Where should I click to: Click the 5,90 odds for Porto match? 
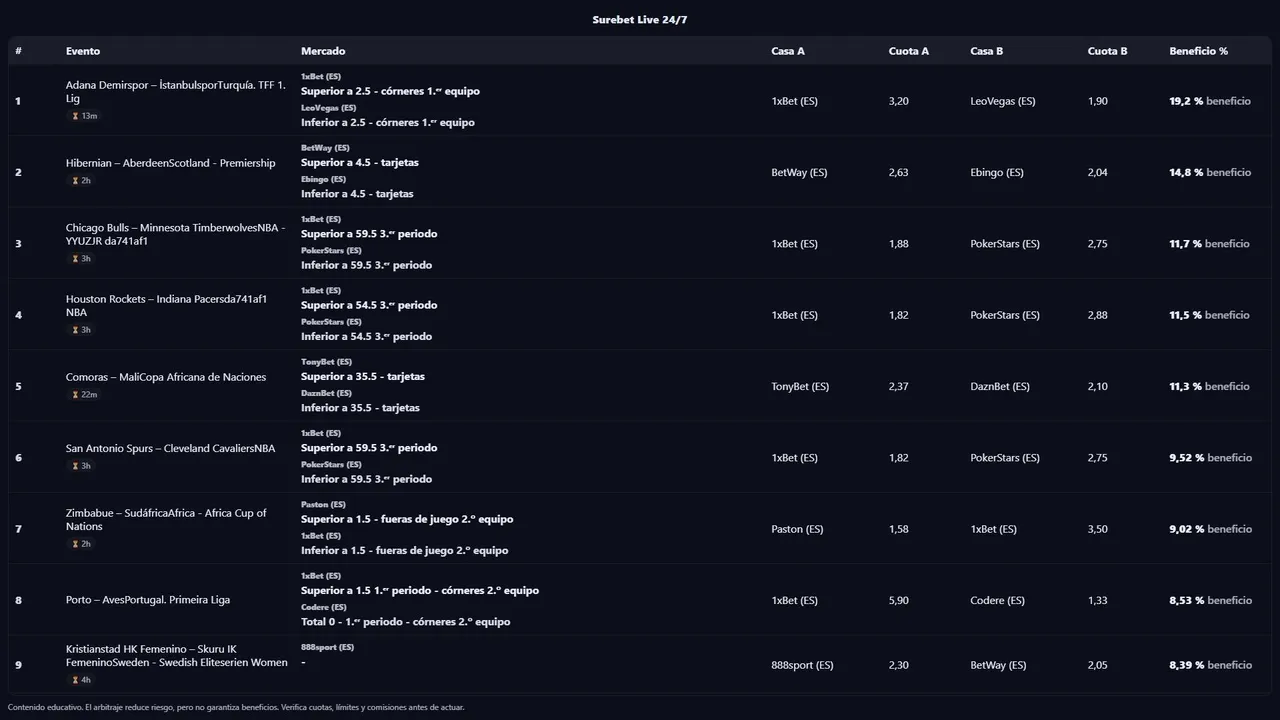(x=898, y=600)
